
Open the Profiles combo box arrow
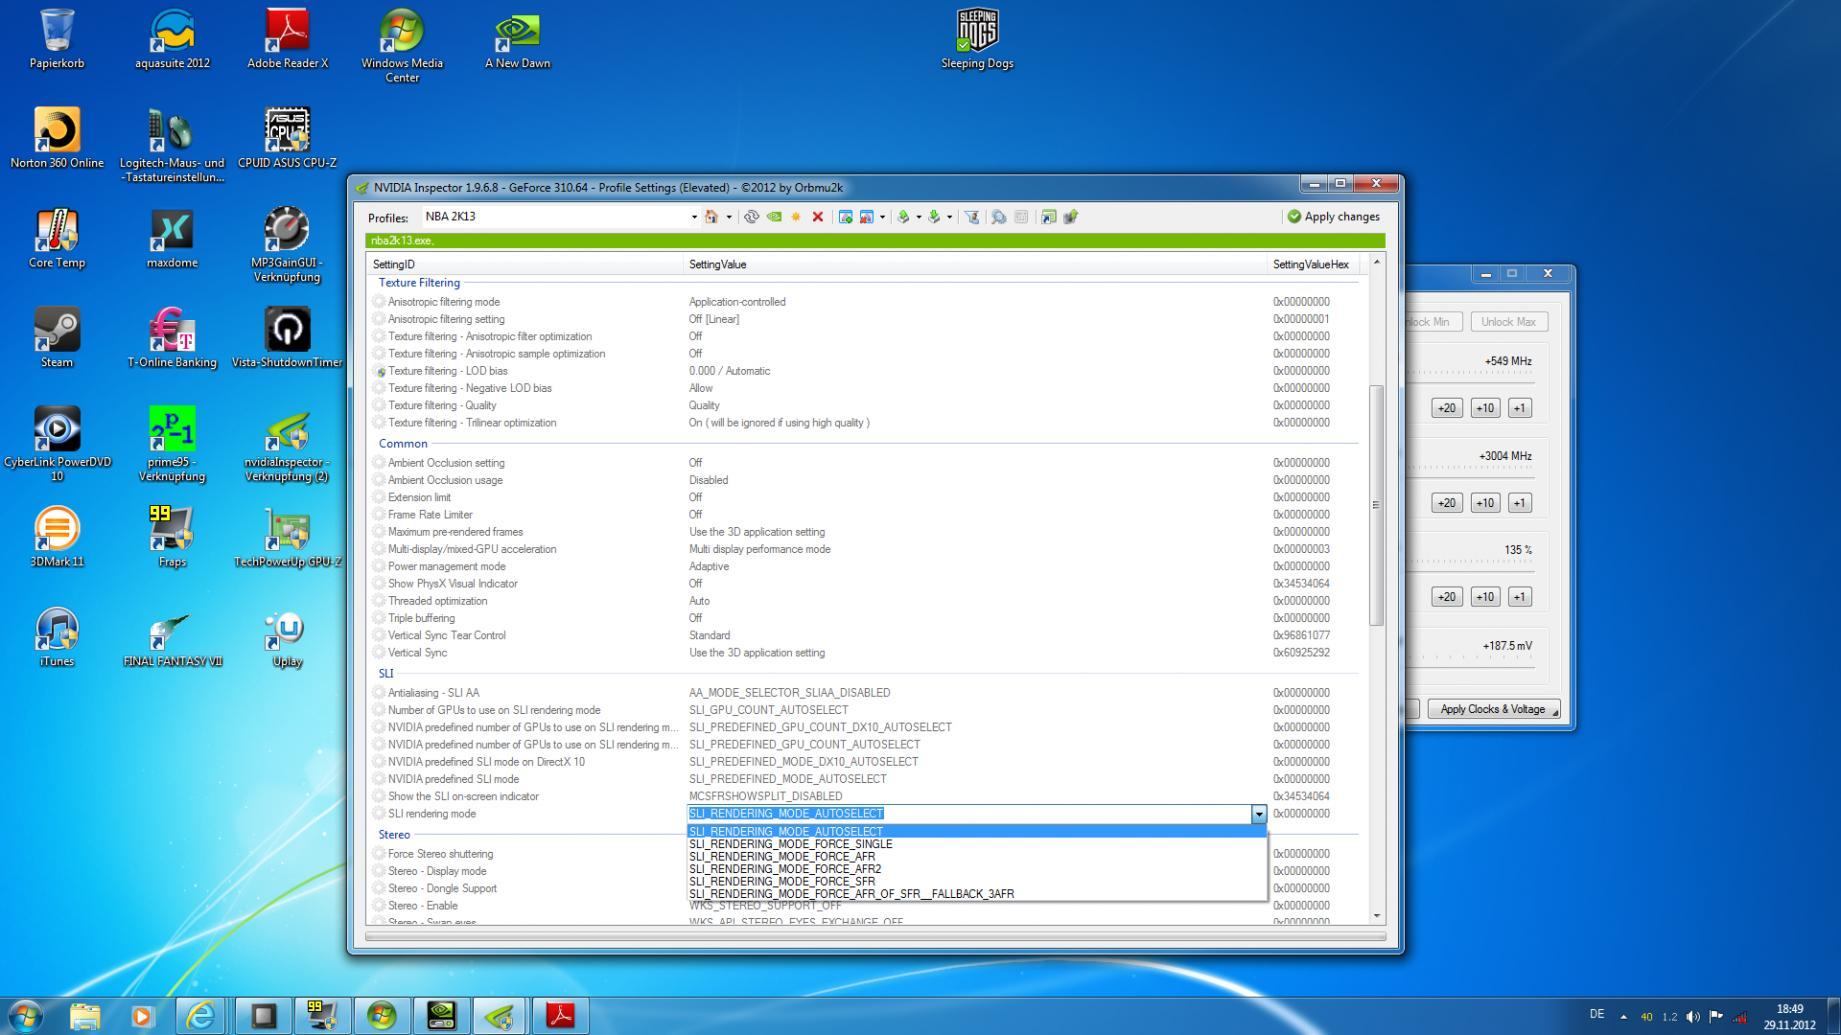point(694,217)
